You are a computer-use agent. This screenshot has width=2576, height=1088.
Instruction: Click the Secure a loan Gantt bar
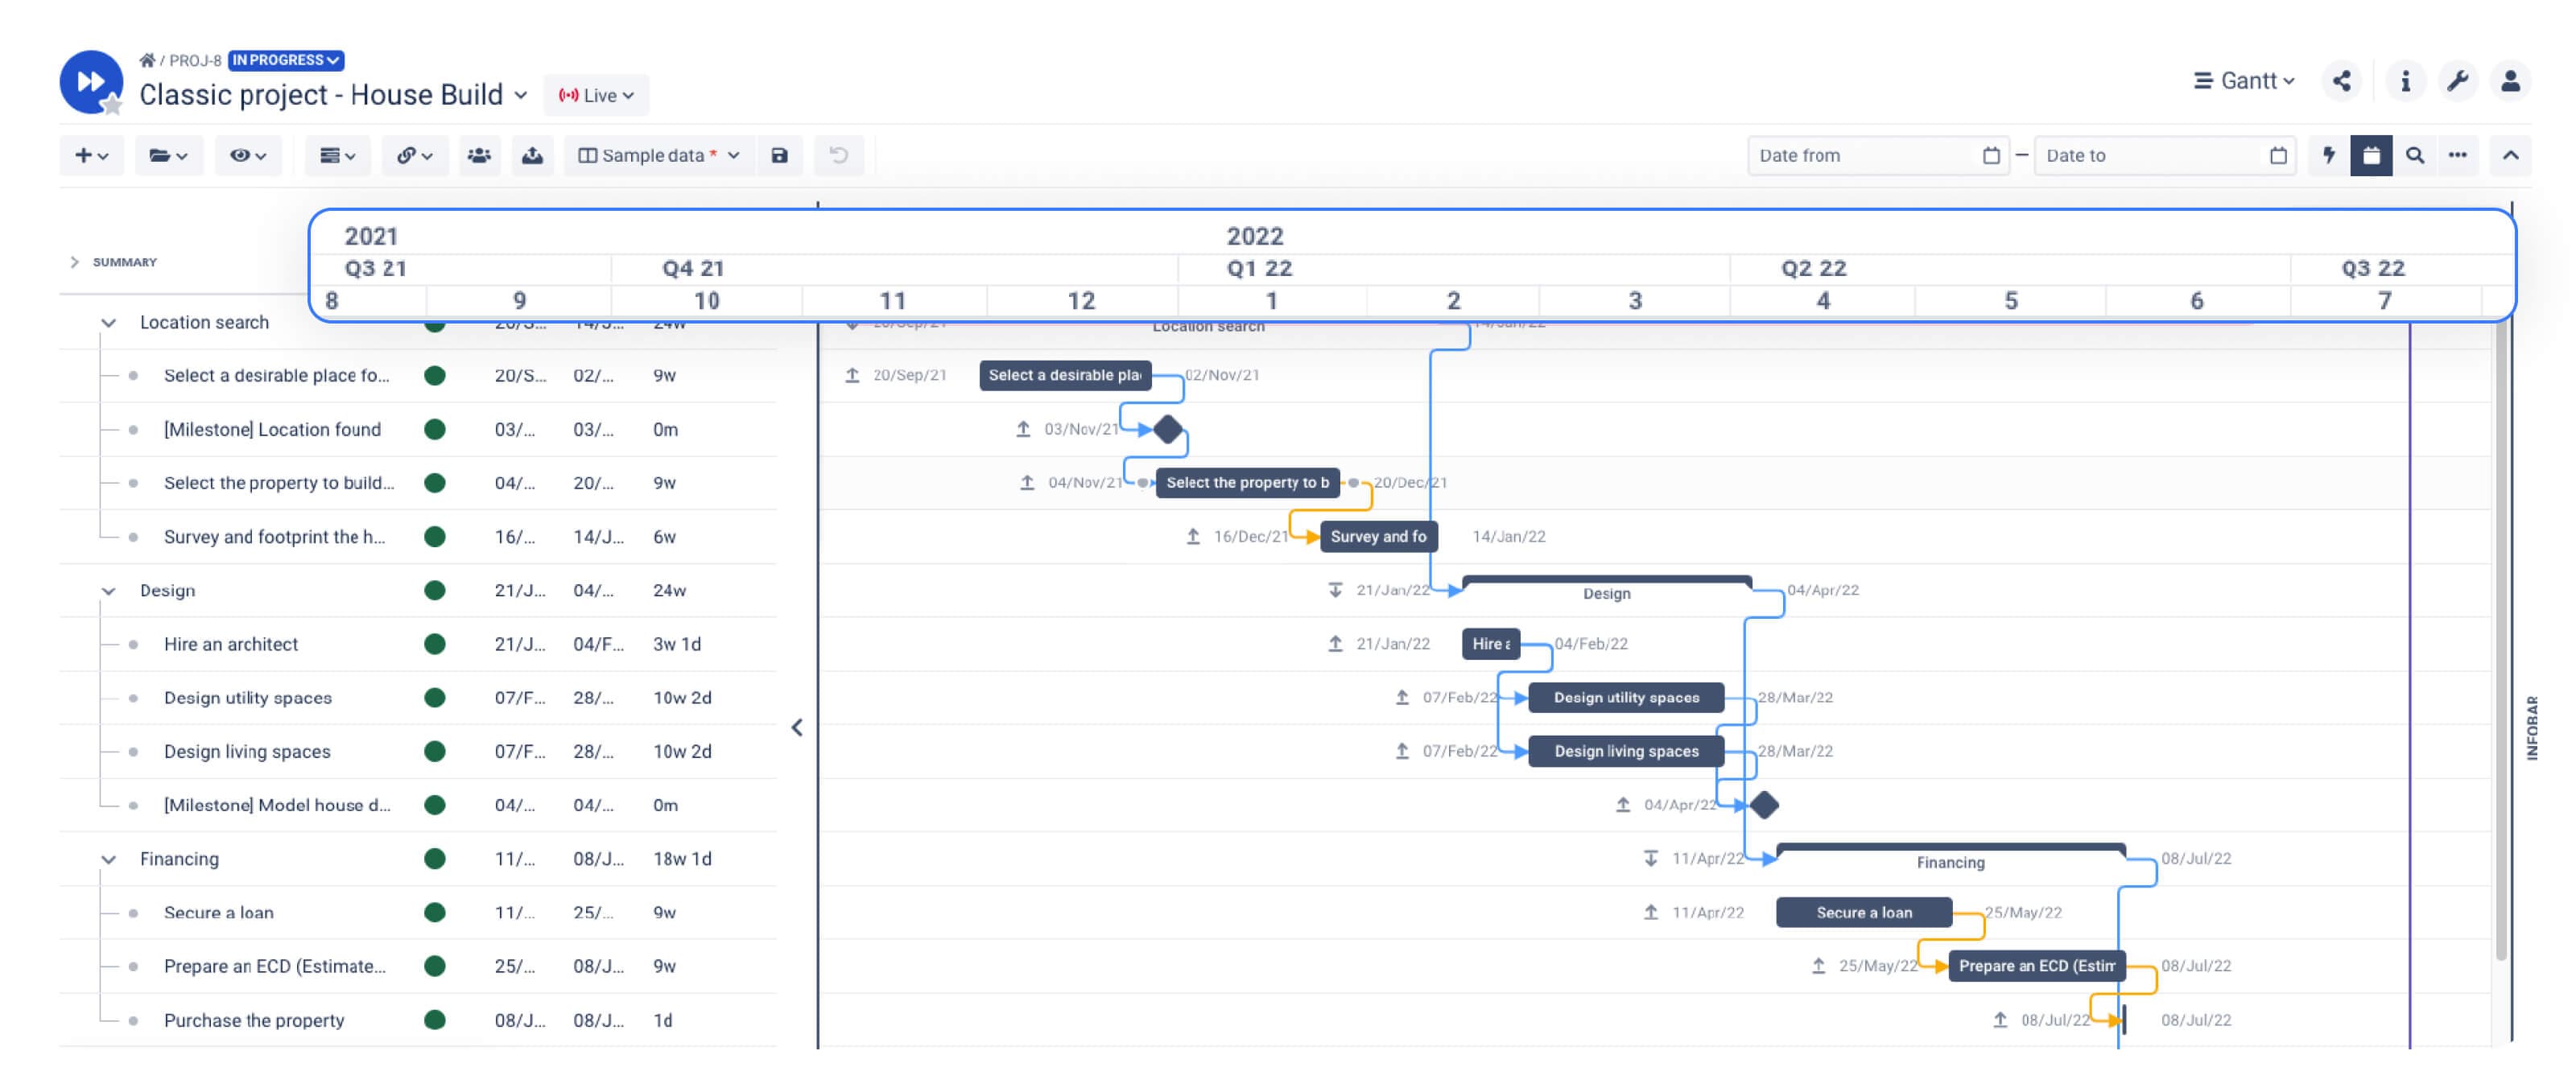[1864, 912]
